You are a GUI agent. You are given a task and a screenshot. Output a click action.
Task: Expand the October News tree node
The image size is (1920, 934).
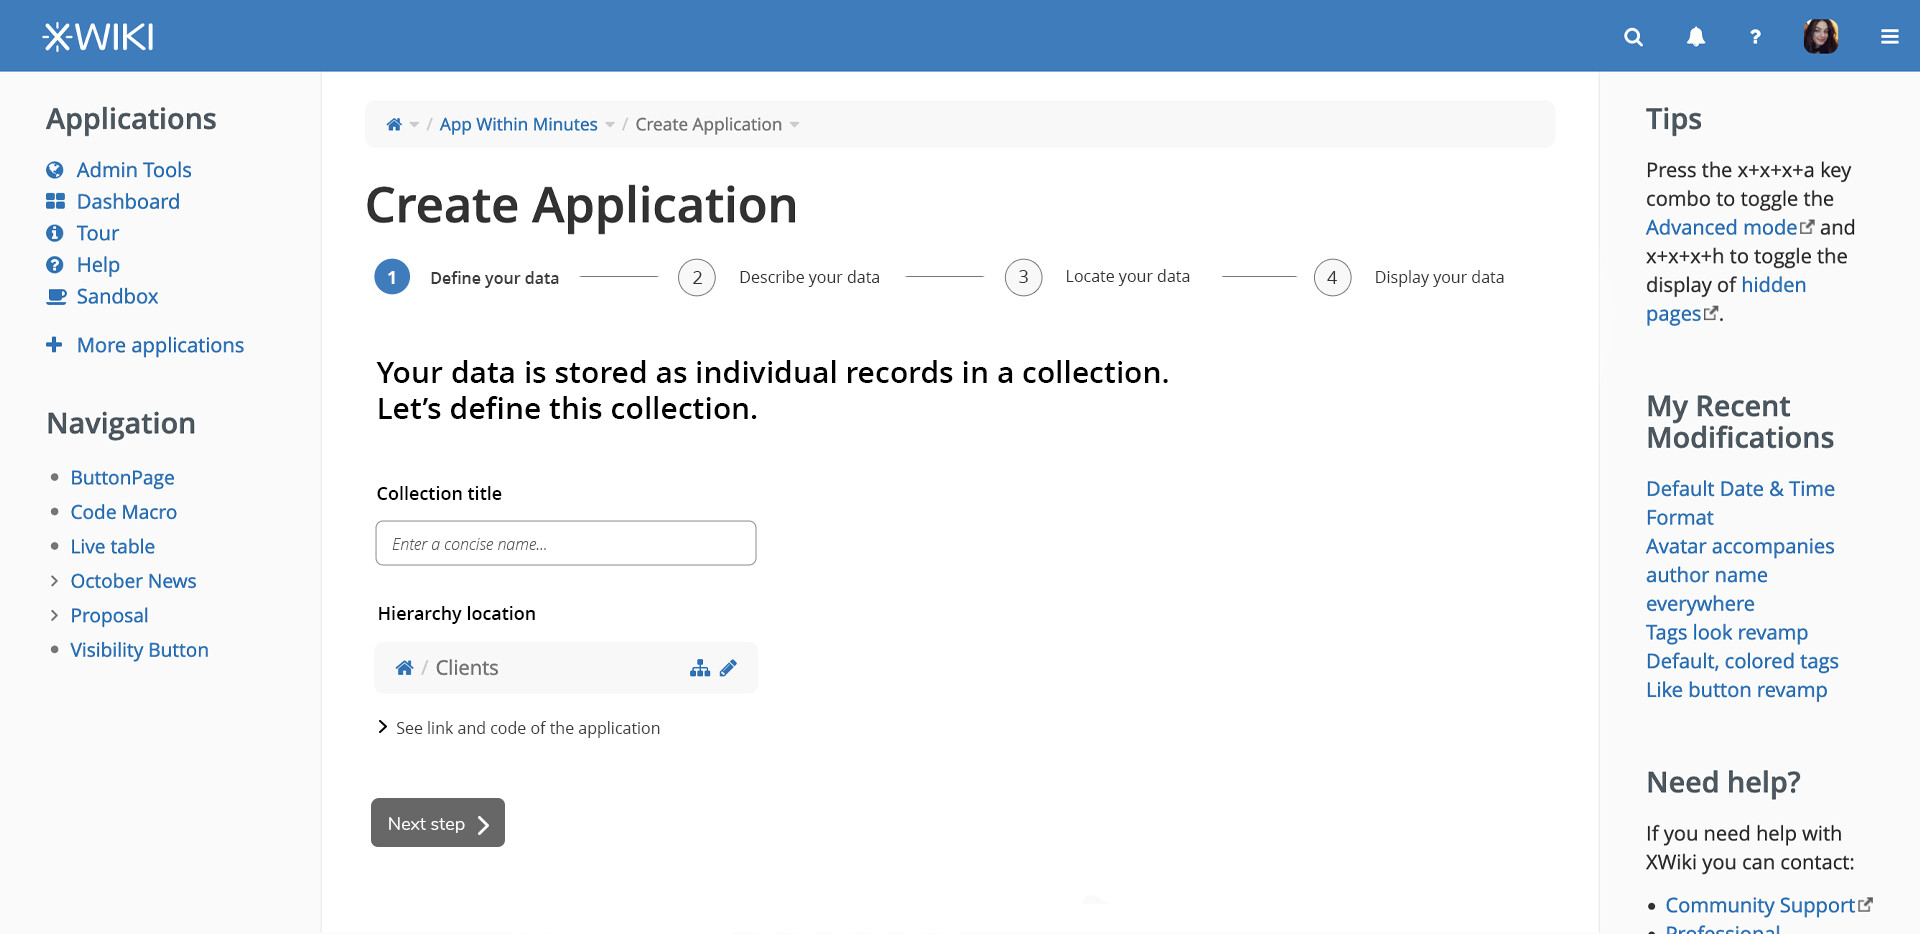point(54,581)
